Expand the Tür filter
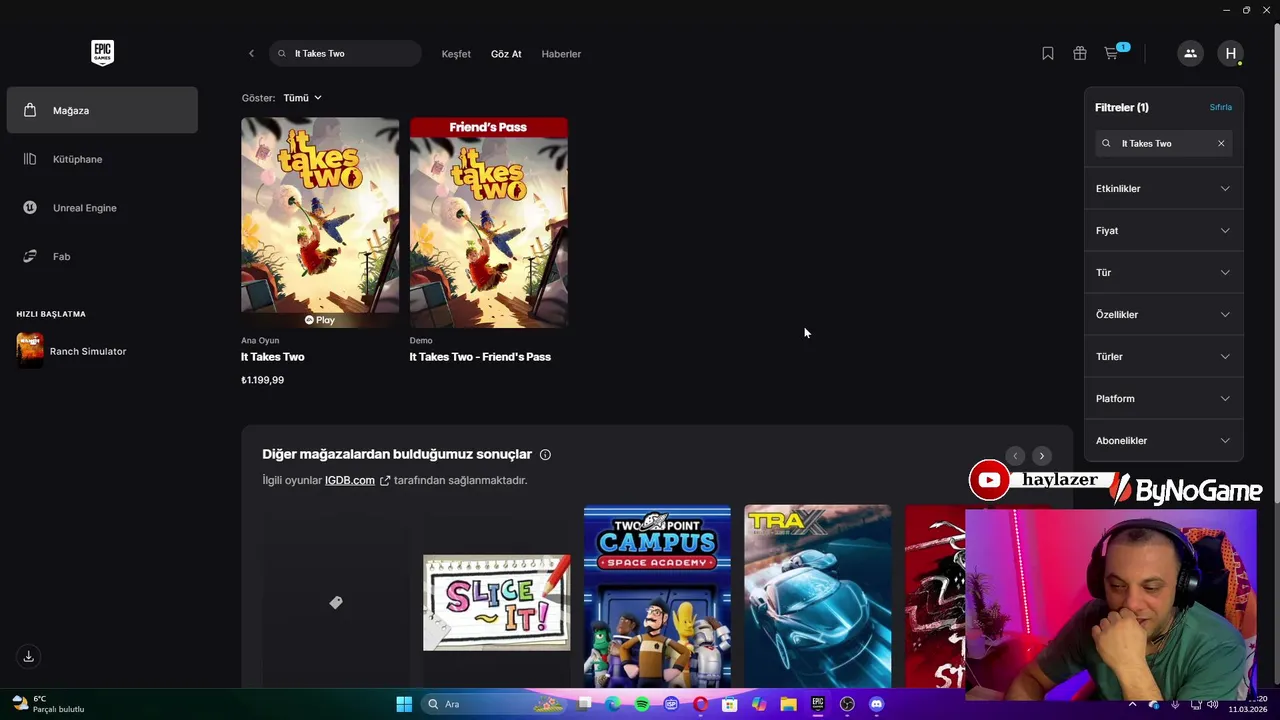 1164,272
